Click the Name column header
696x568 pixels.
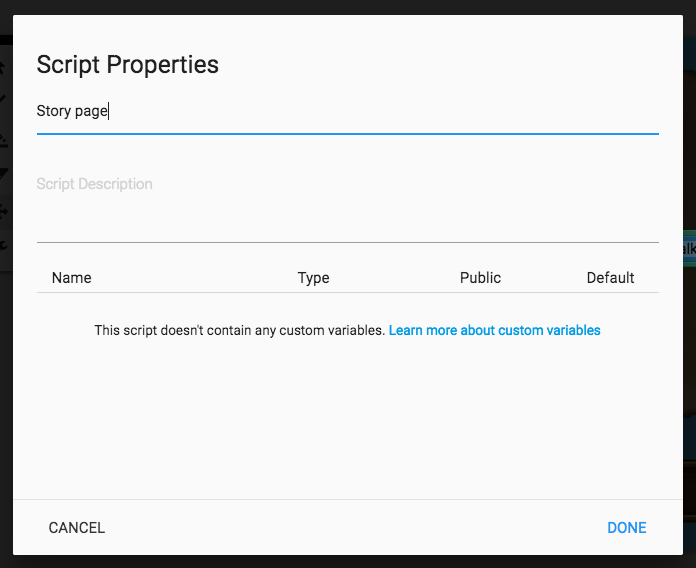71,278
